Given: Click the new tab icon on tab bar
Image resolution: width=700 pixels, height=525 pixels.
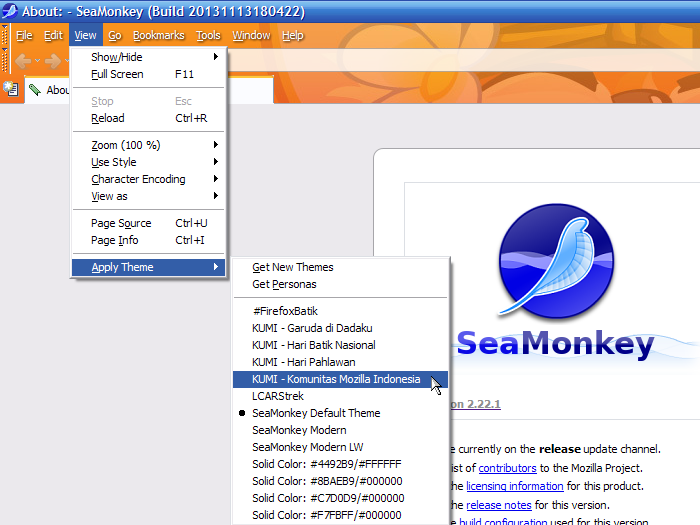Looking at the screenshot, I should 11,89.
